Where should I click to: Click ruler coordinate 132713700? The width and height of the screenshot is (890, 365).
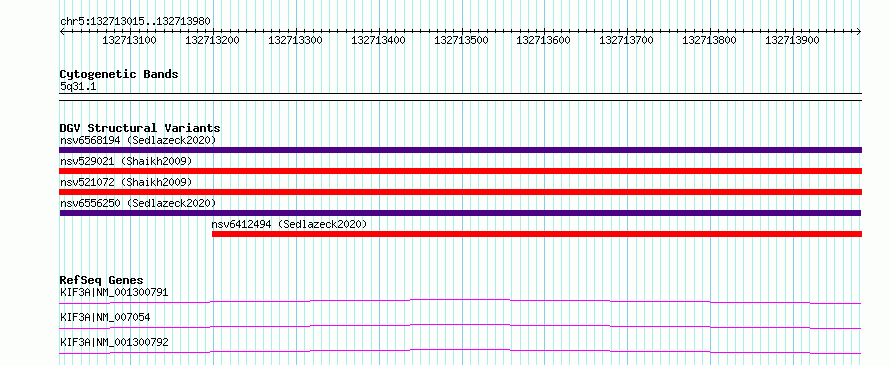point(627,40)
